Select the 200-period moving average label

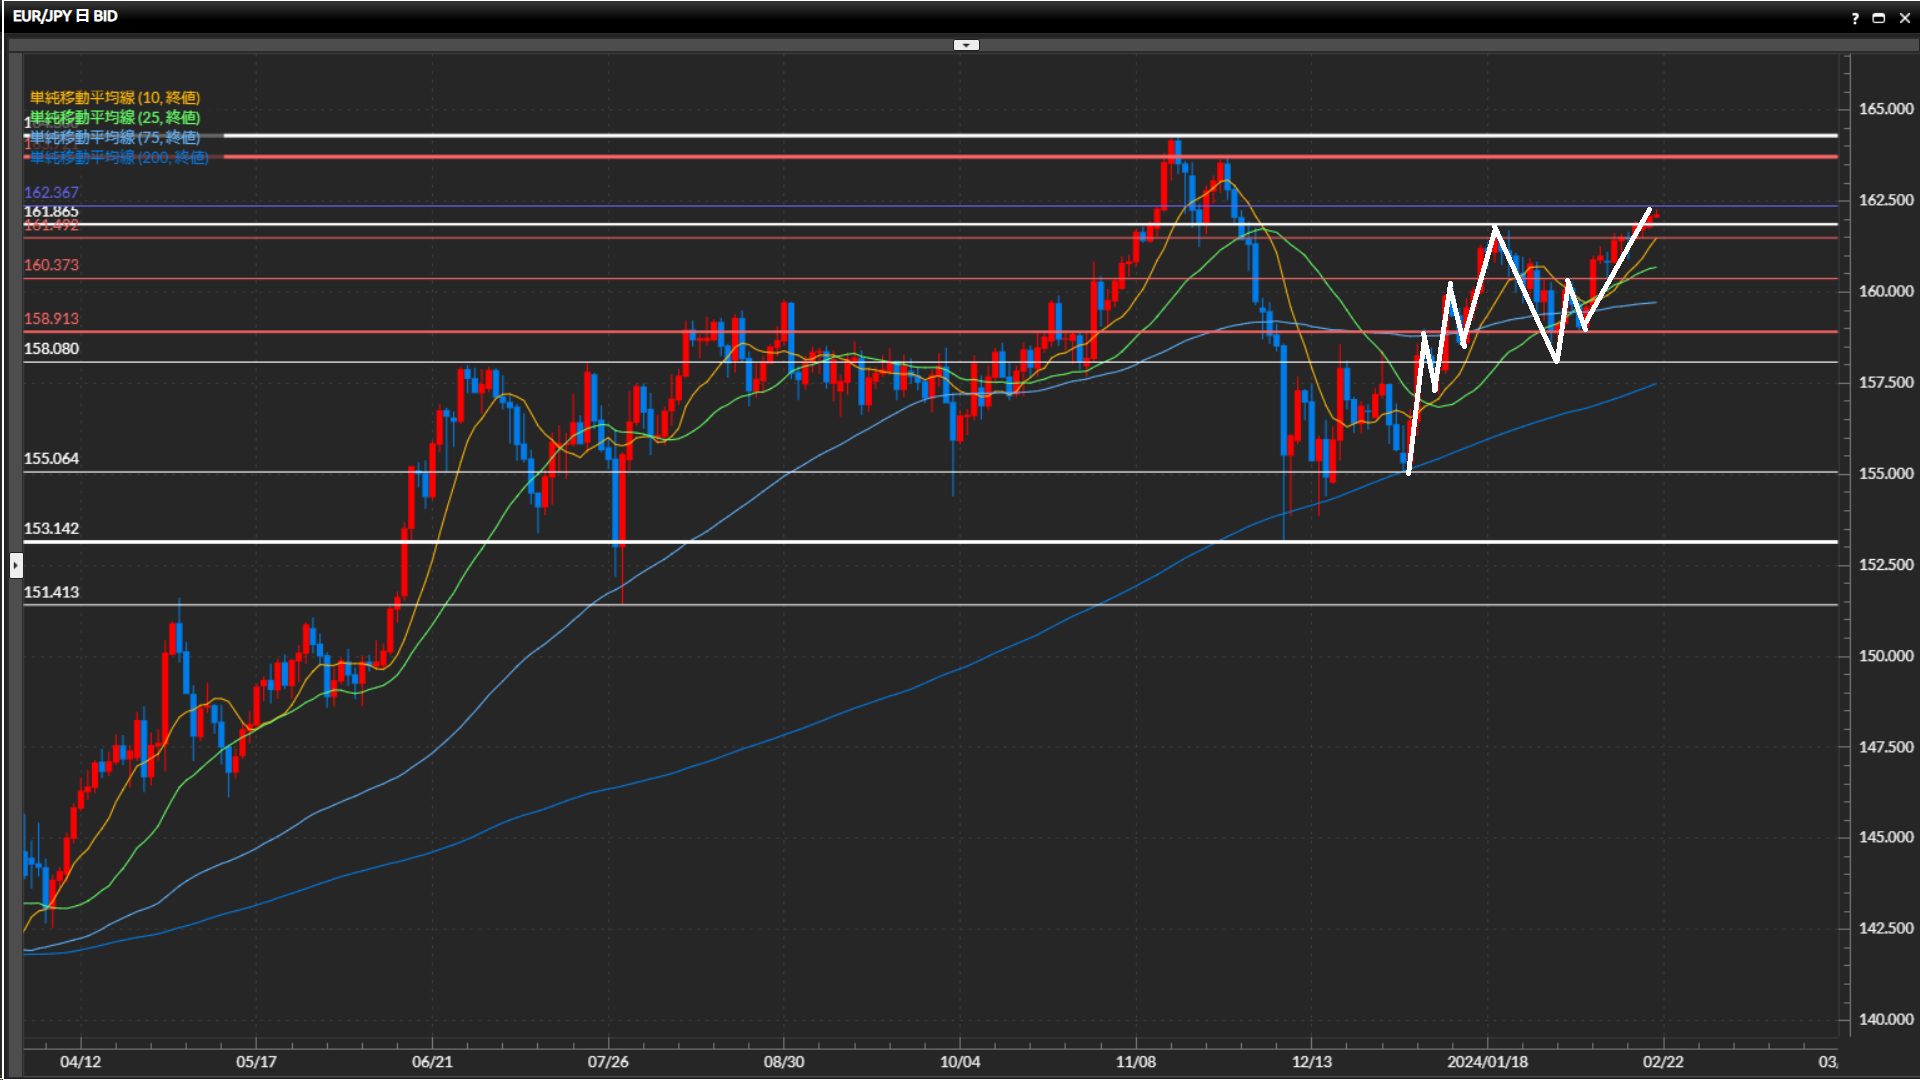pos(119,157)
